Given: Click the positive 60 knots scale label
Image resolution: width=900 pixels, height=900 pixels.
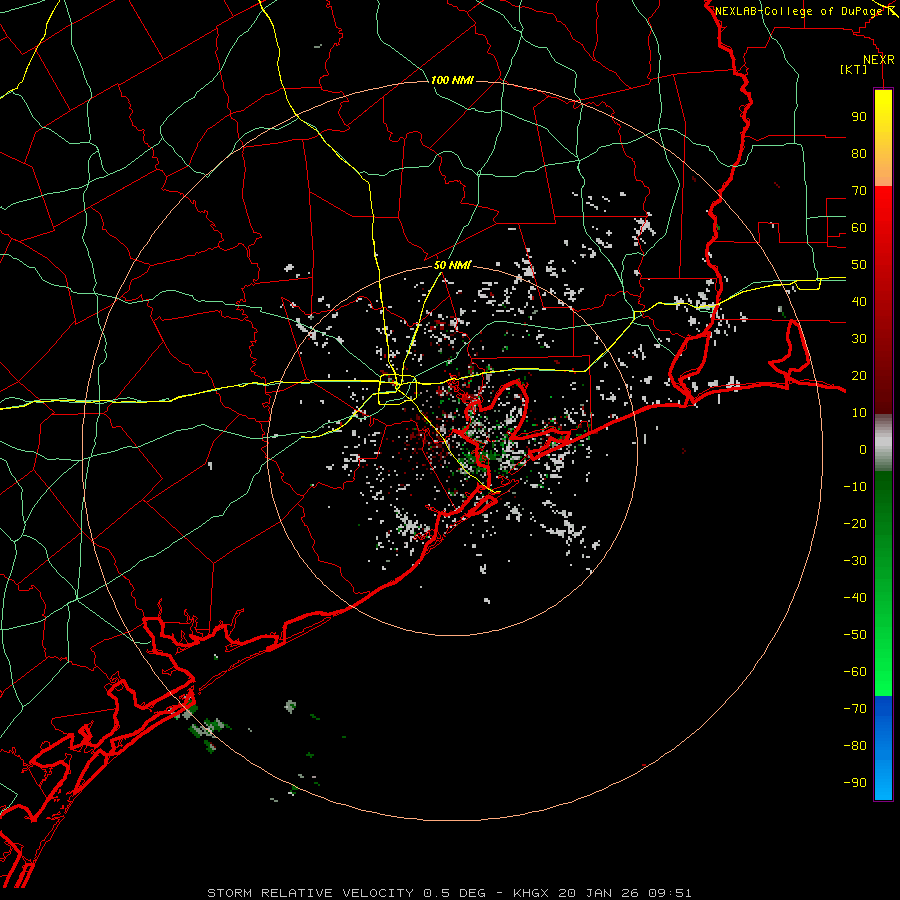Looking at the screenshot, I should point(859,227).
